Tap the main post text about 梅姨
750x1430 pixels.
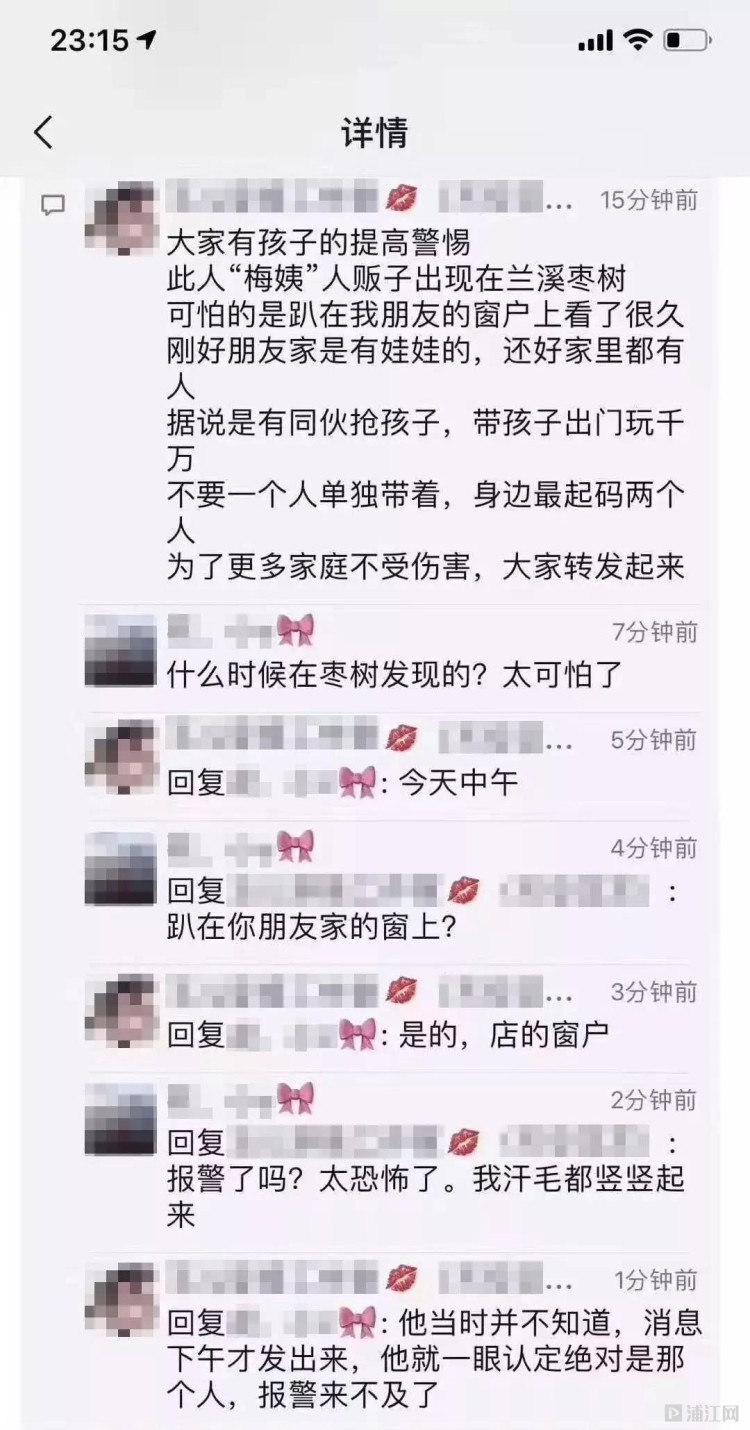point(425,404)
